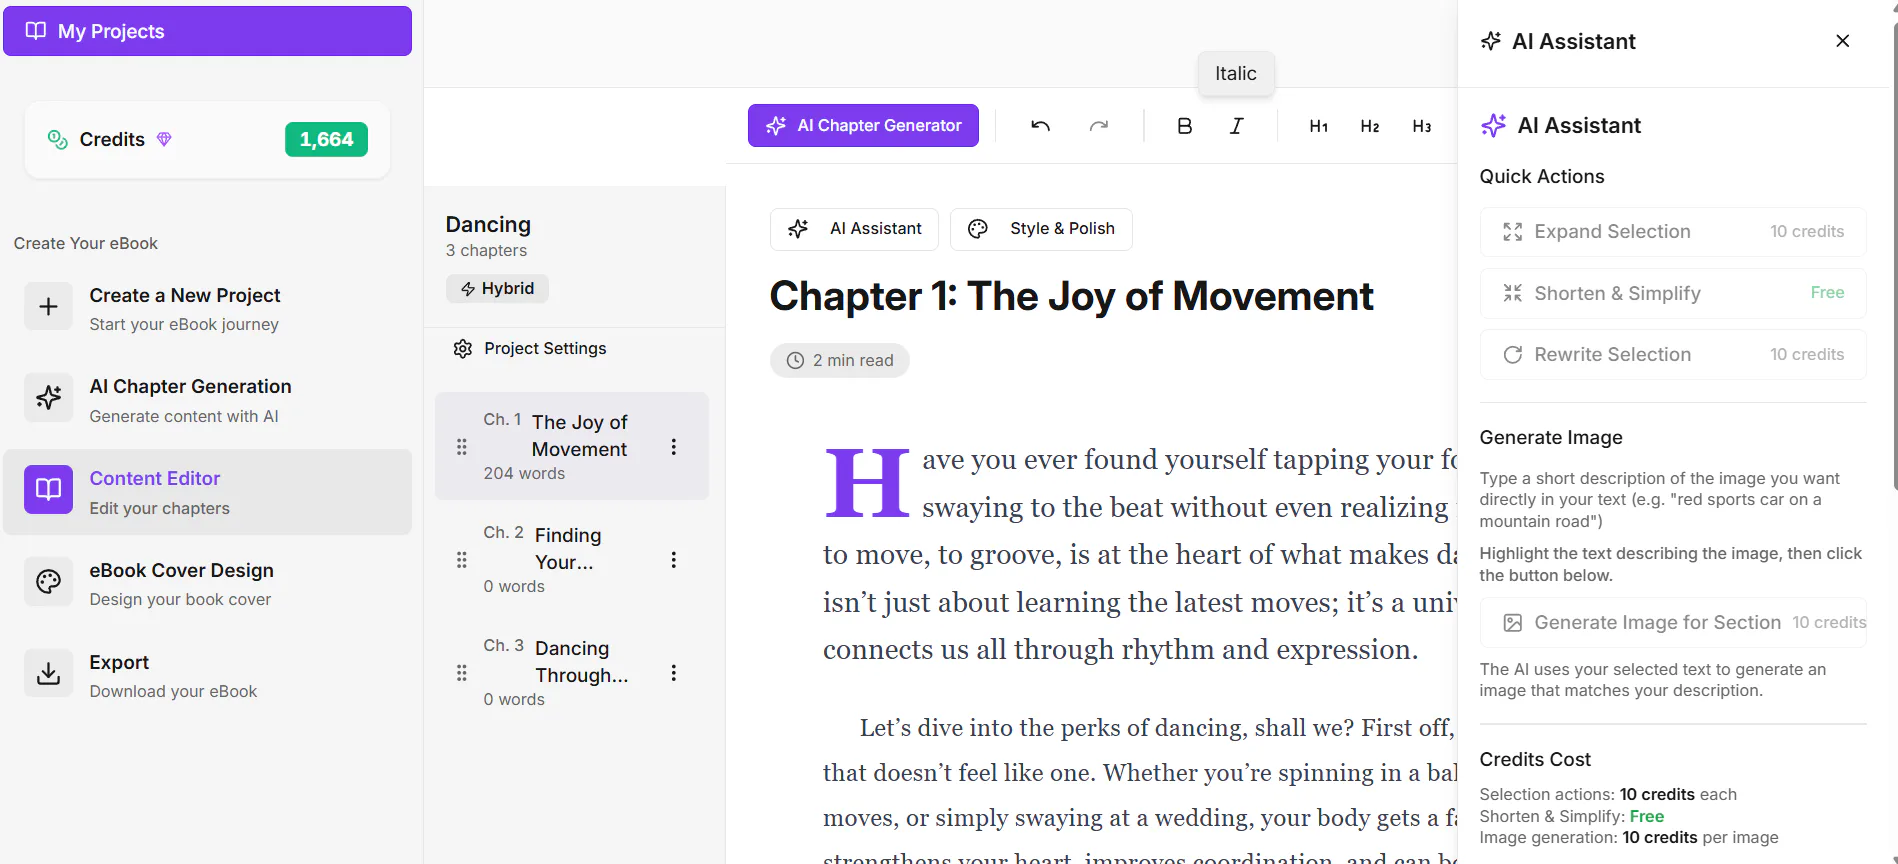The height and width of the screenshot is (864, 1898).
Task: Click AI Chapter Generator button
Action: 863,126
